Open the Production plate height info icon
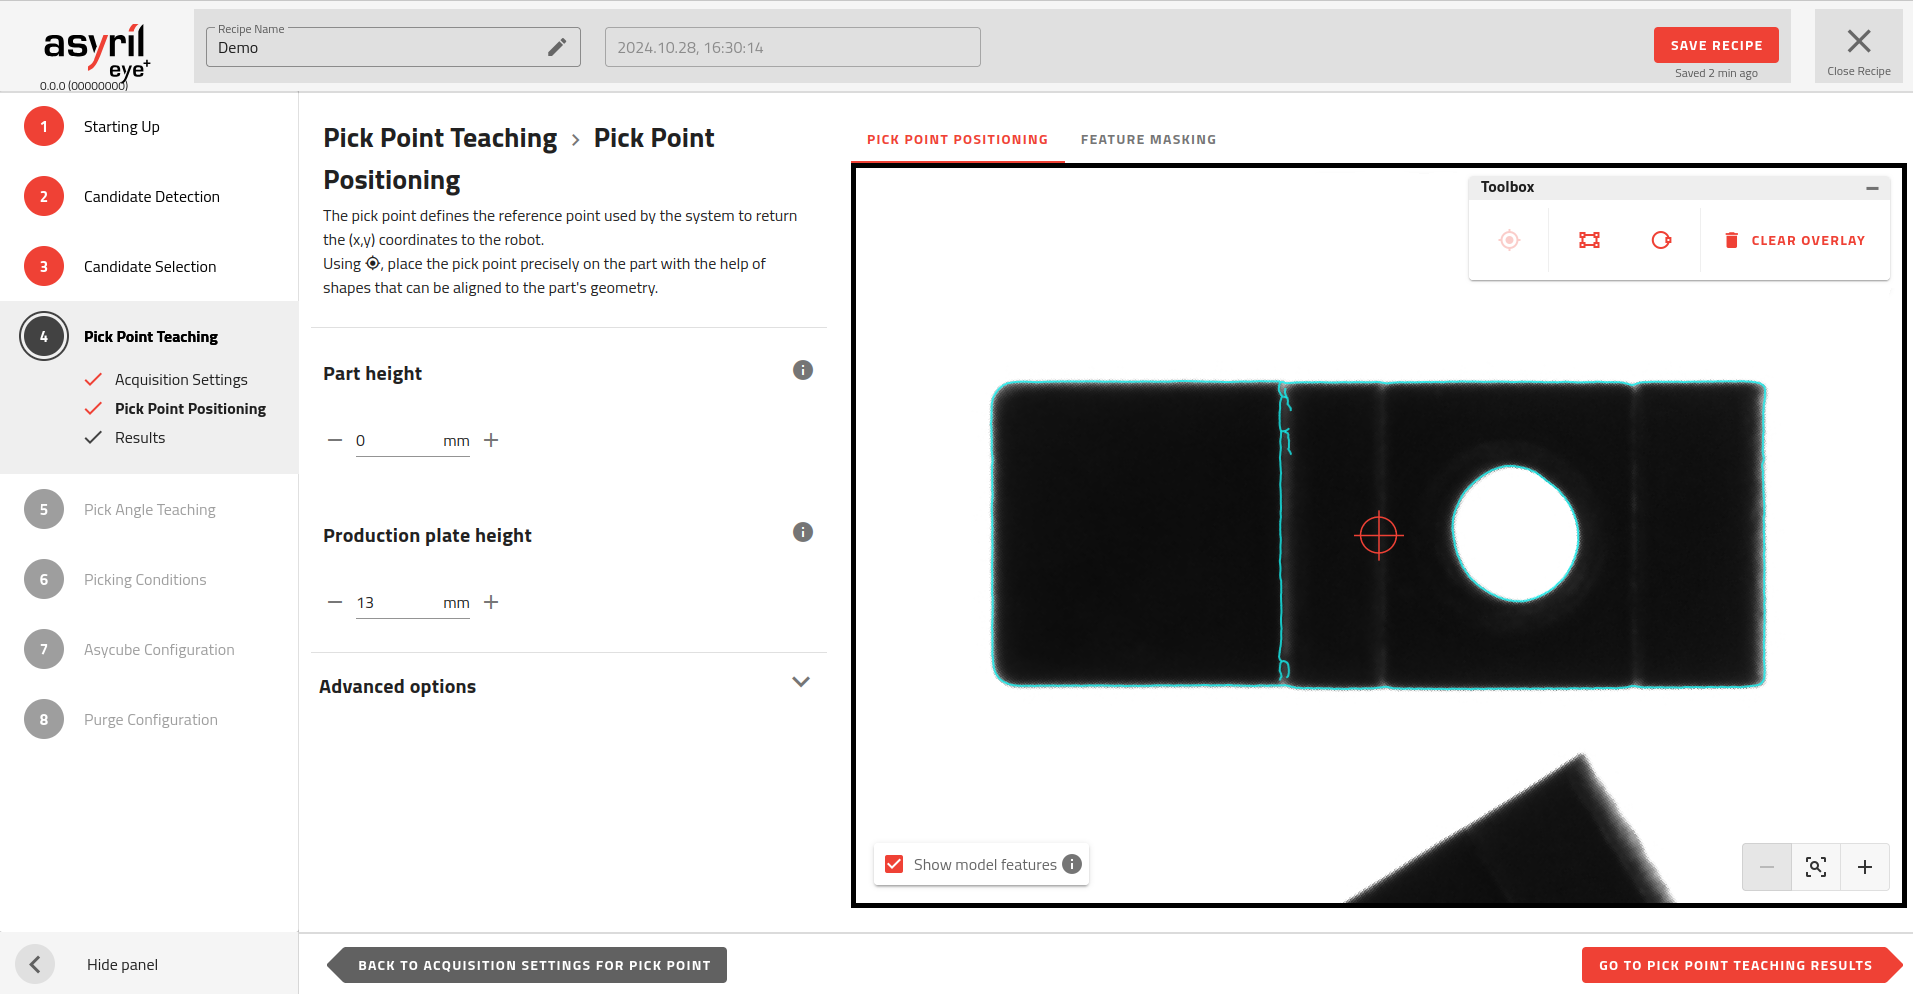 click(802, 532)
